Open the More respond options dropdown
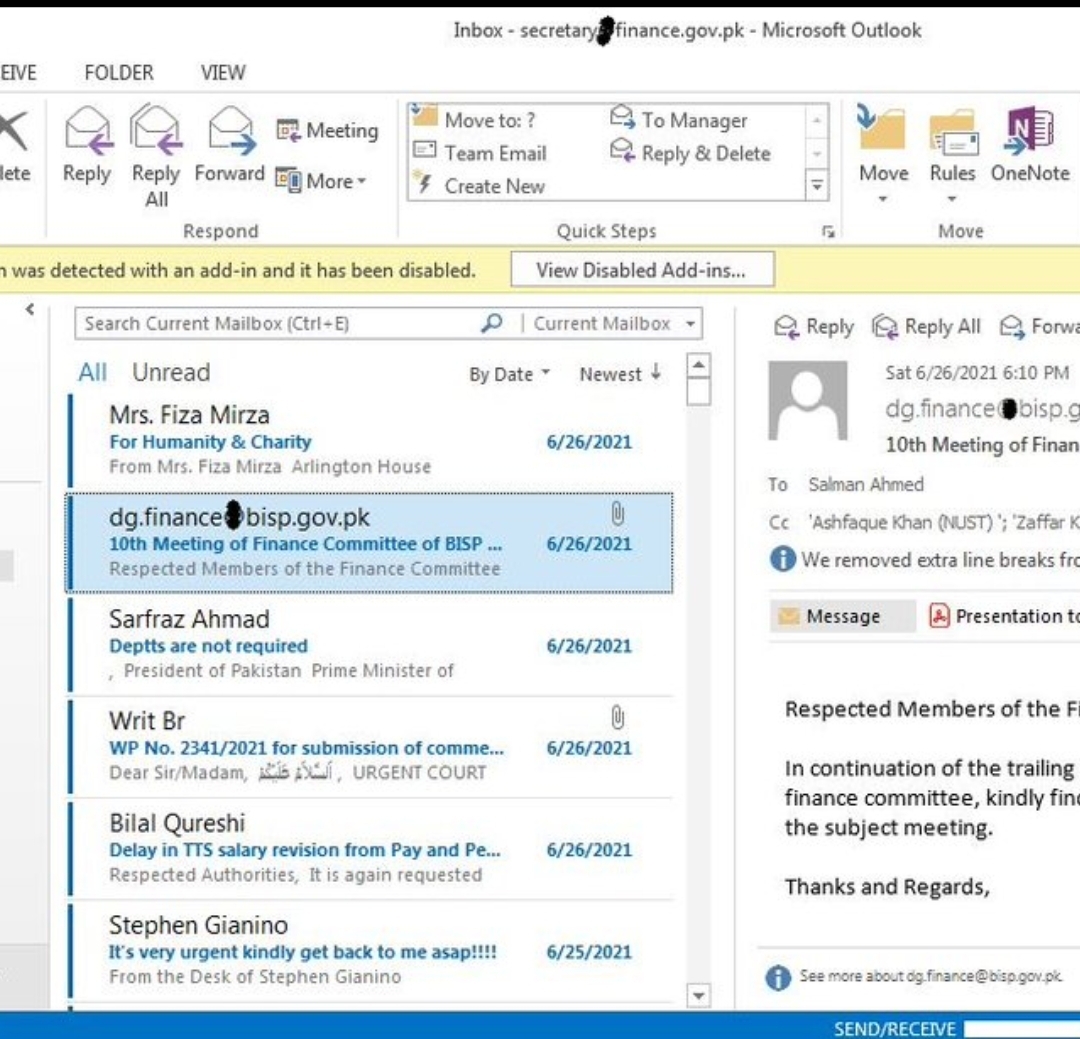The height and width of the screenshot is (1039, 1080). (x=321, y=181)
